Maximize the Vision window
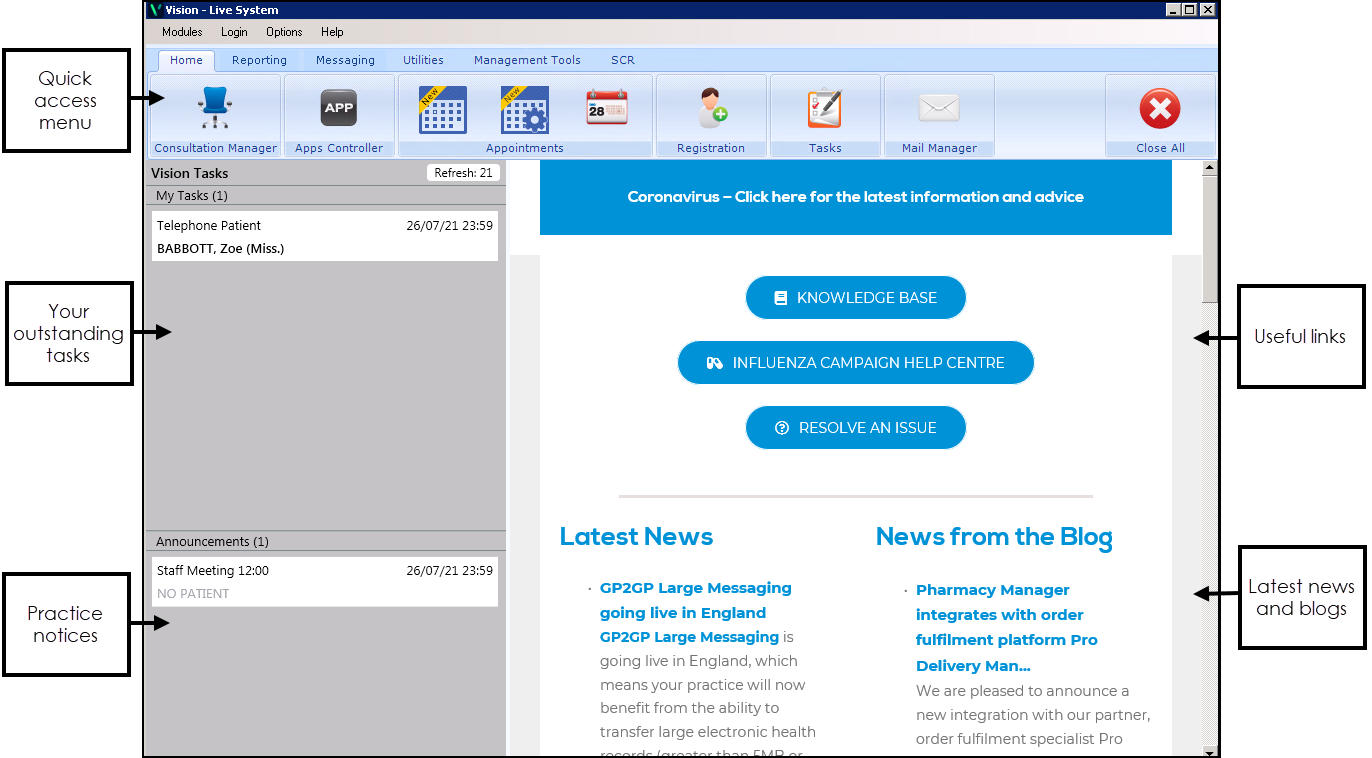The width and height of the screenshot is (1372, 758). tap(1189, 10)
